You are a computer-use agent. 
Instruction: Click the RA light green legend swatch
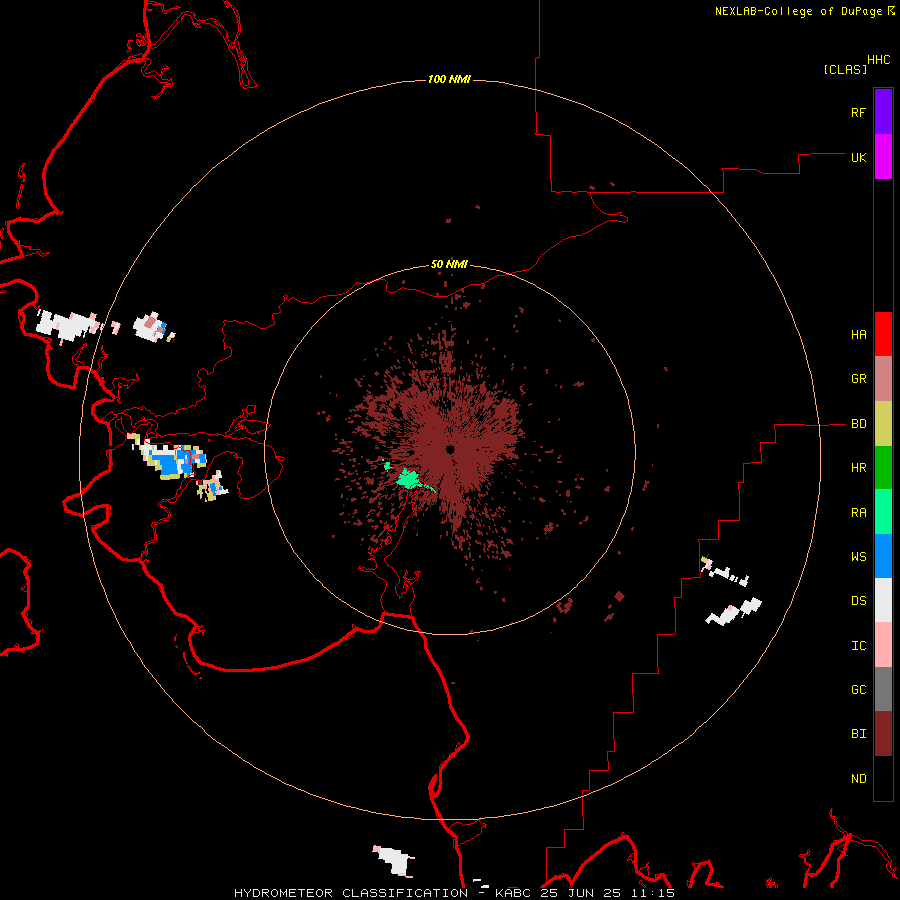(x=883, y=512)
